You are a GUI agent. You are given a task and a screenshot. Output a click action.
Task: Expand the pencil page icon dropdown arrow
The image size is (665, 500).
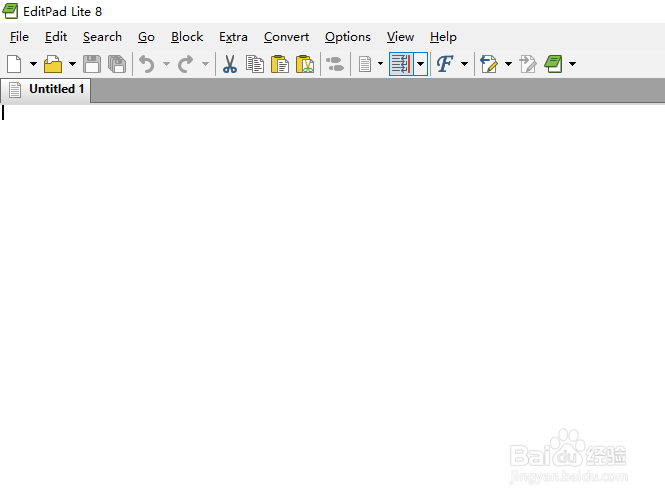coord(508,64)
